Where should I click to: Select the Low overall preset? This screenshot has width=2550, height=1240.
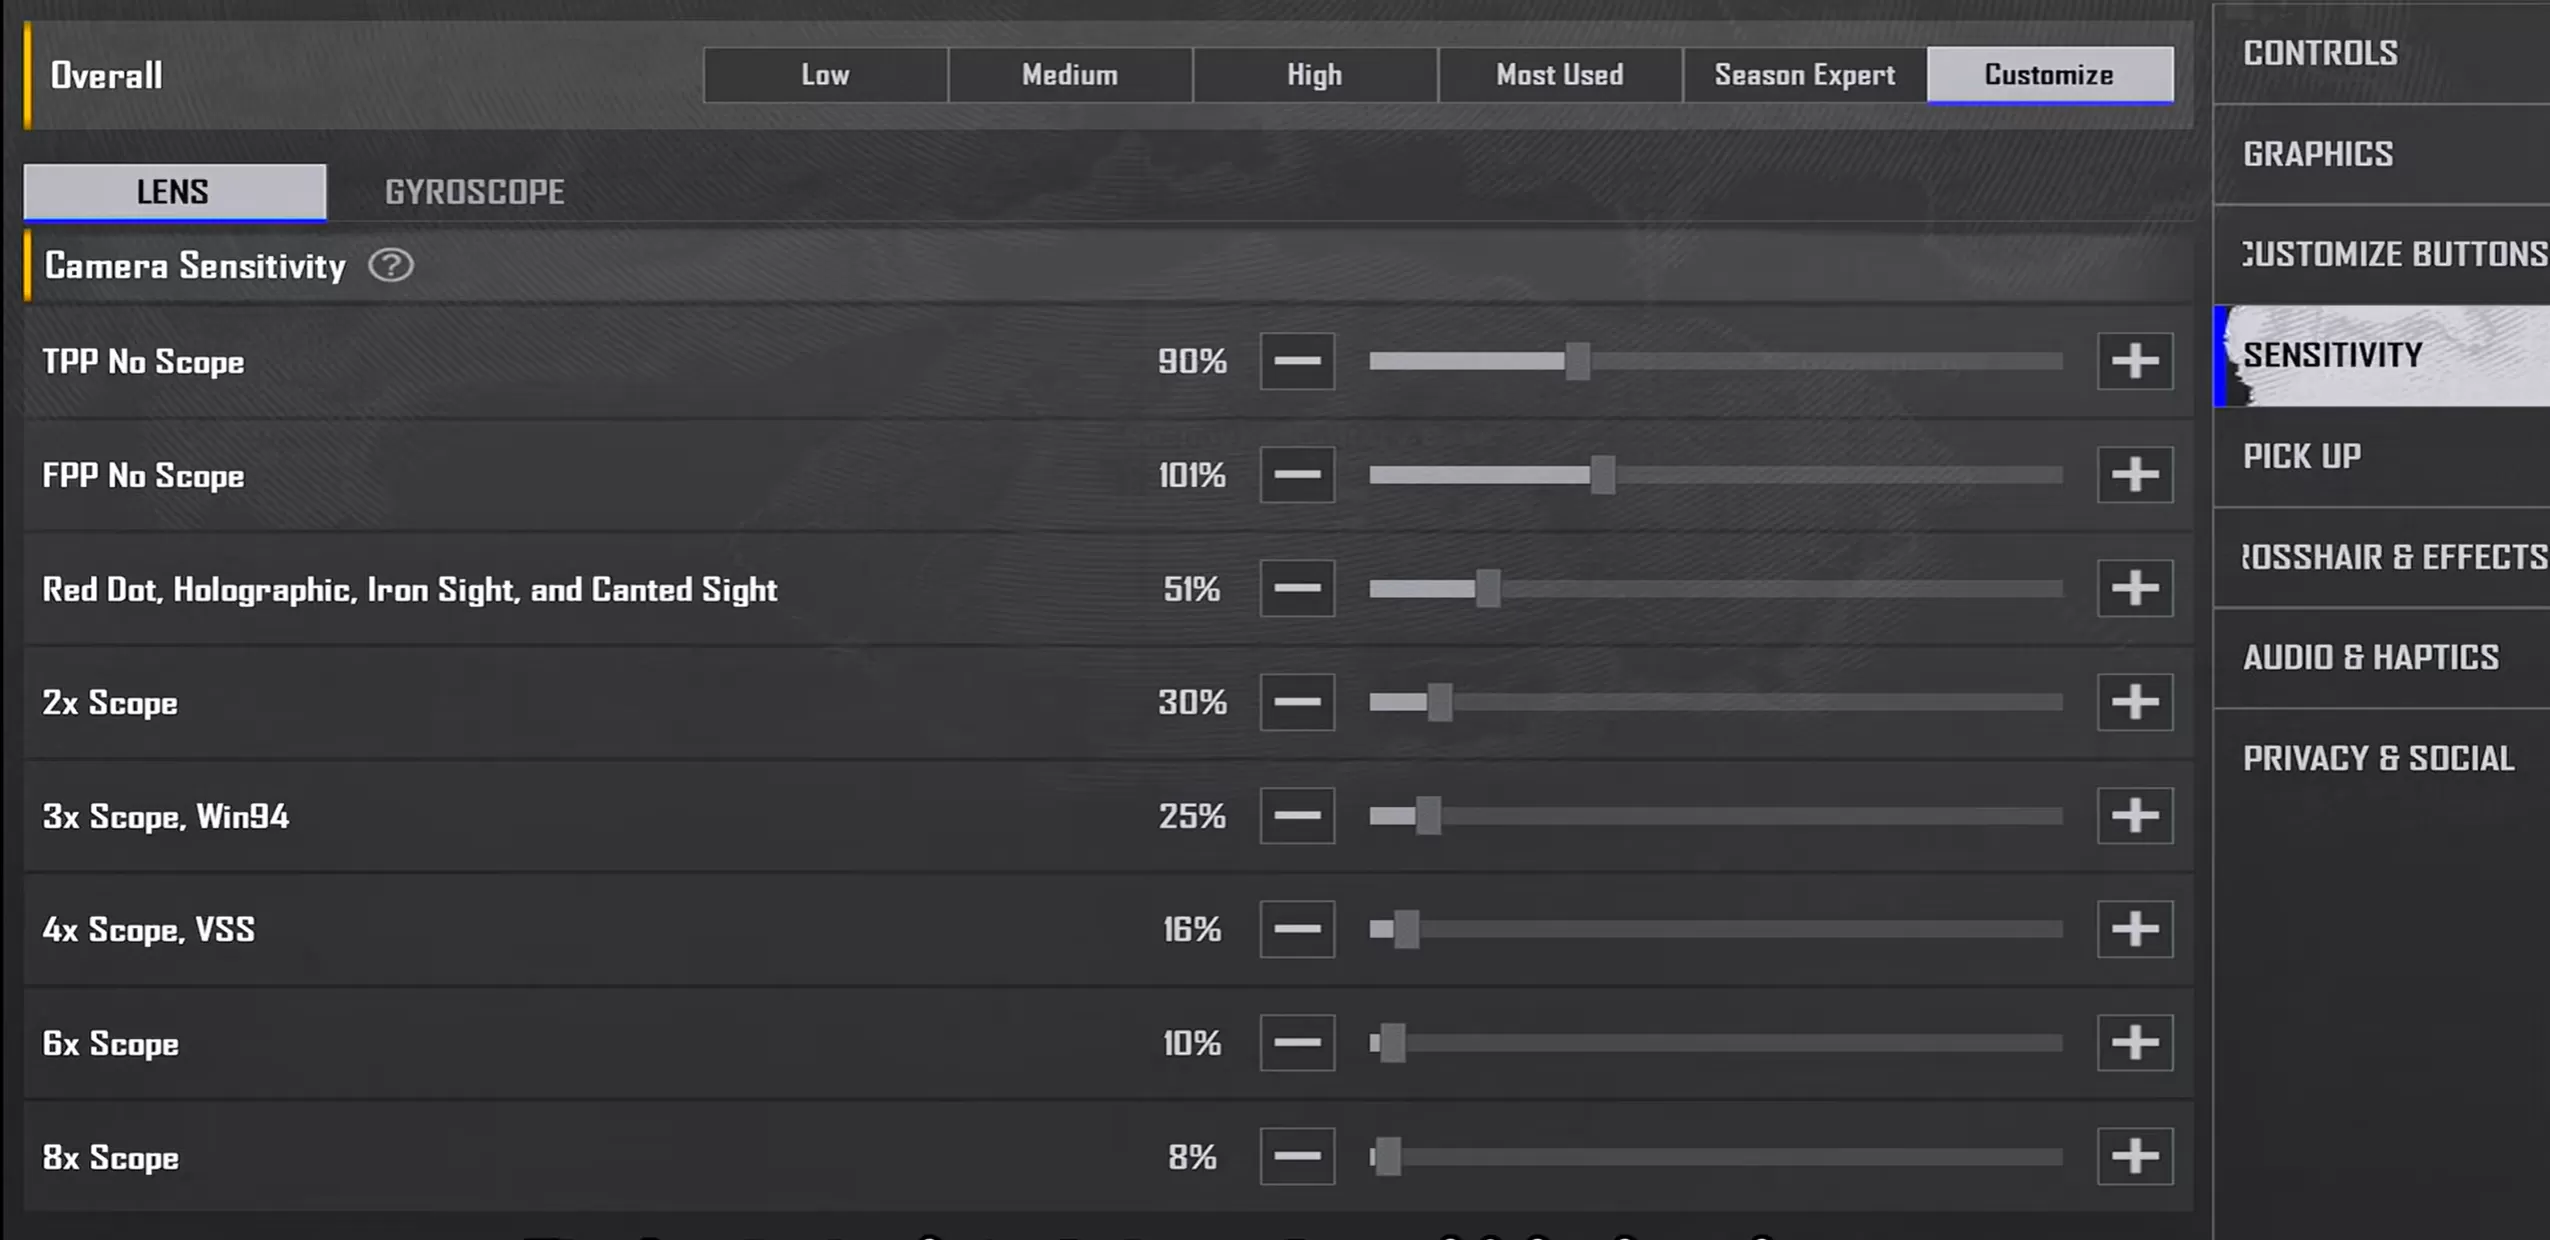coord(825,75)
